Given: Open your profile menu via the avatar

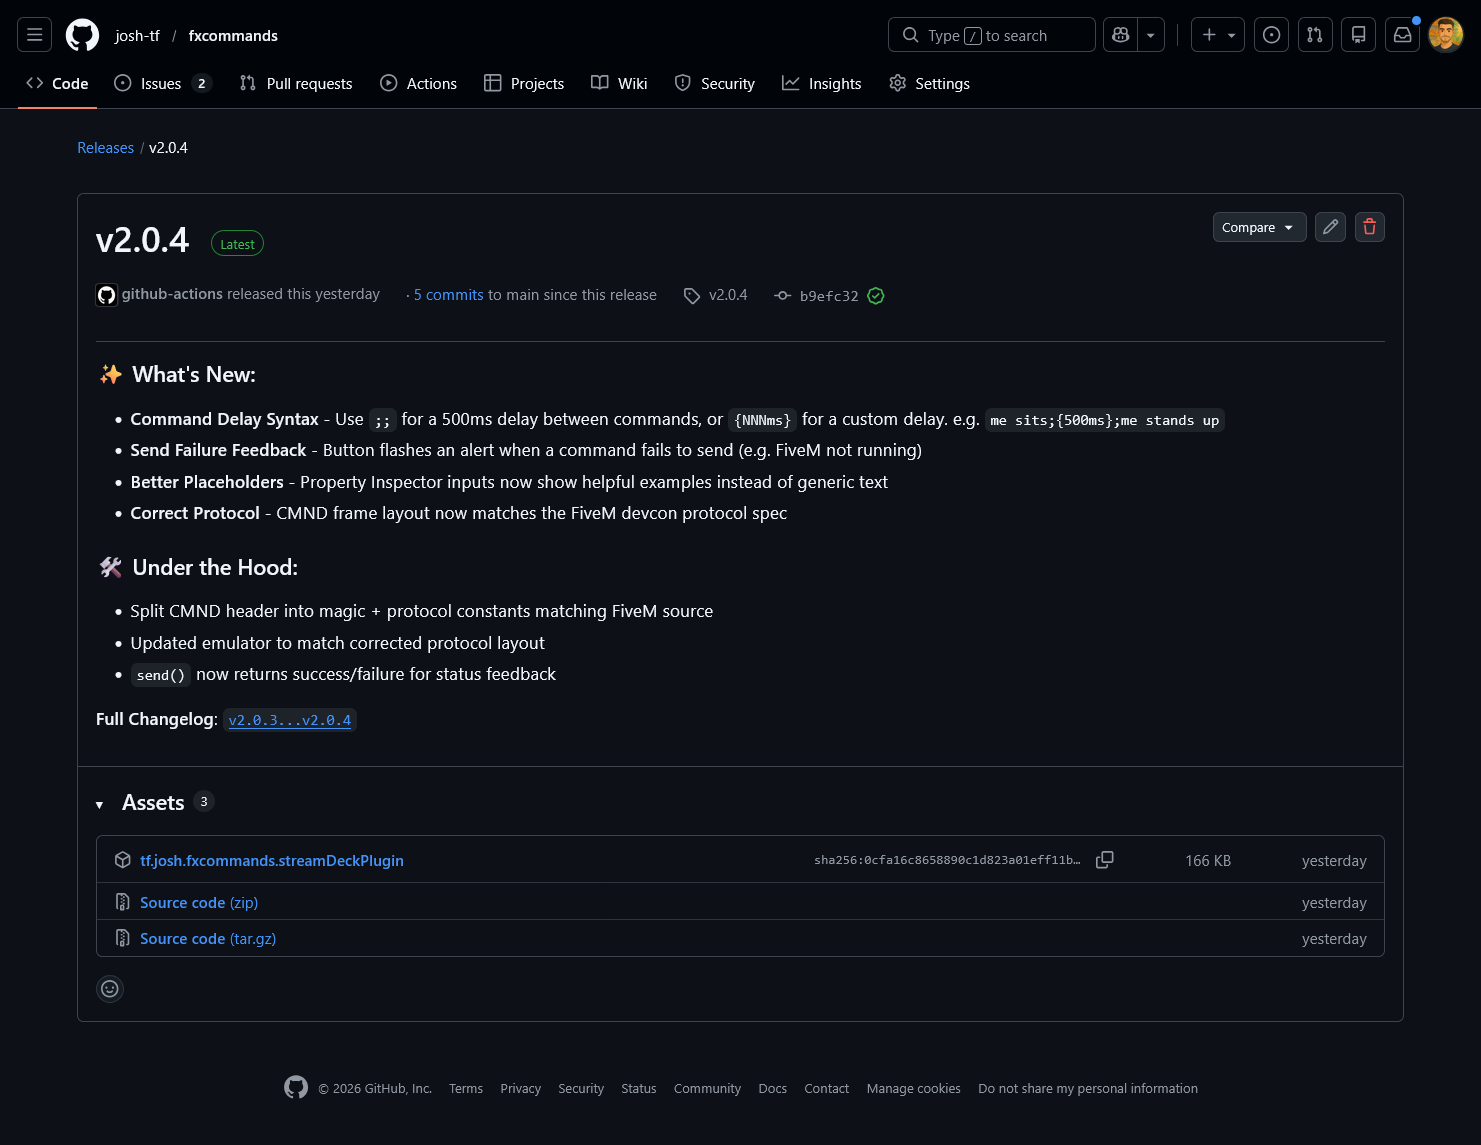Looking at the screenshot, I should click(1445, 34).
